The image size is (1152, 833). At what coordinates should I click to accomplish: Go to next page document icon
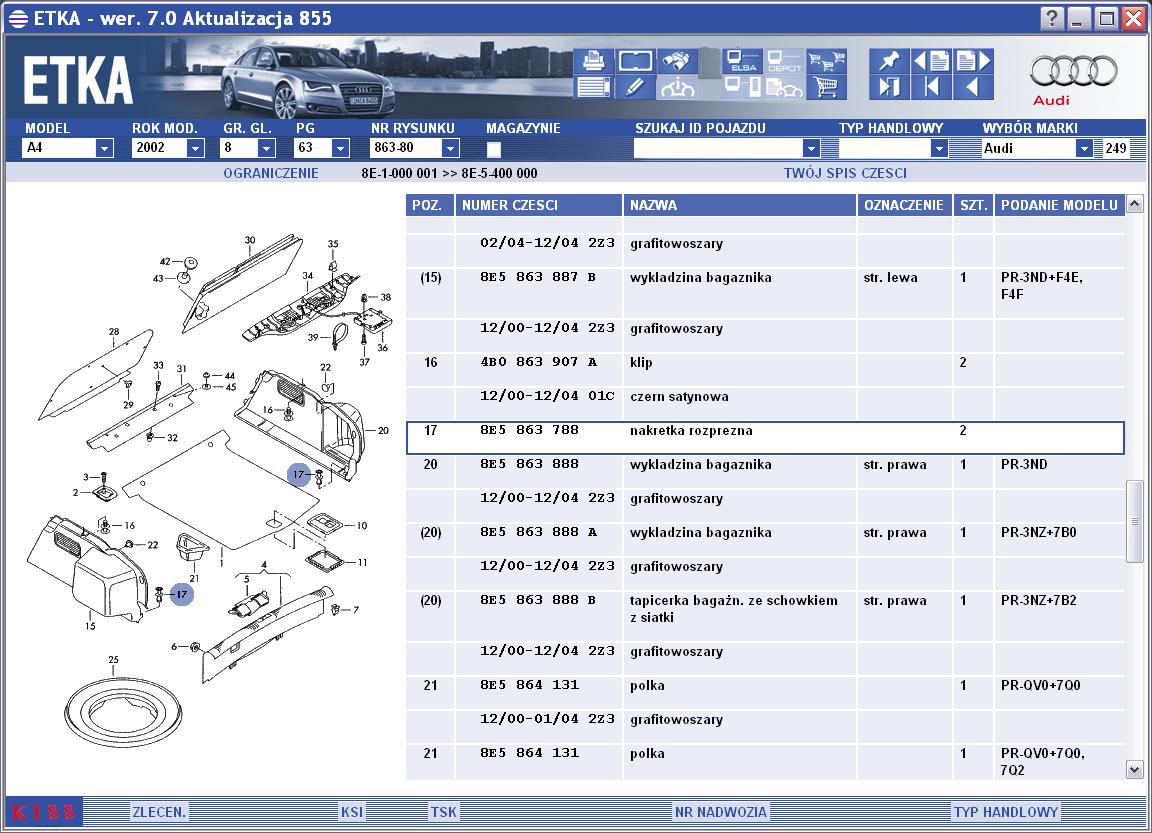(973, 60)
